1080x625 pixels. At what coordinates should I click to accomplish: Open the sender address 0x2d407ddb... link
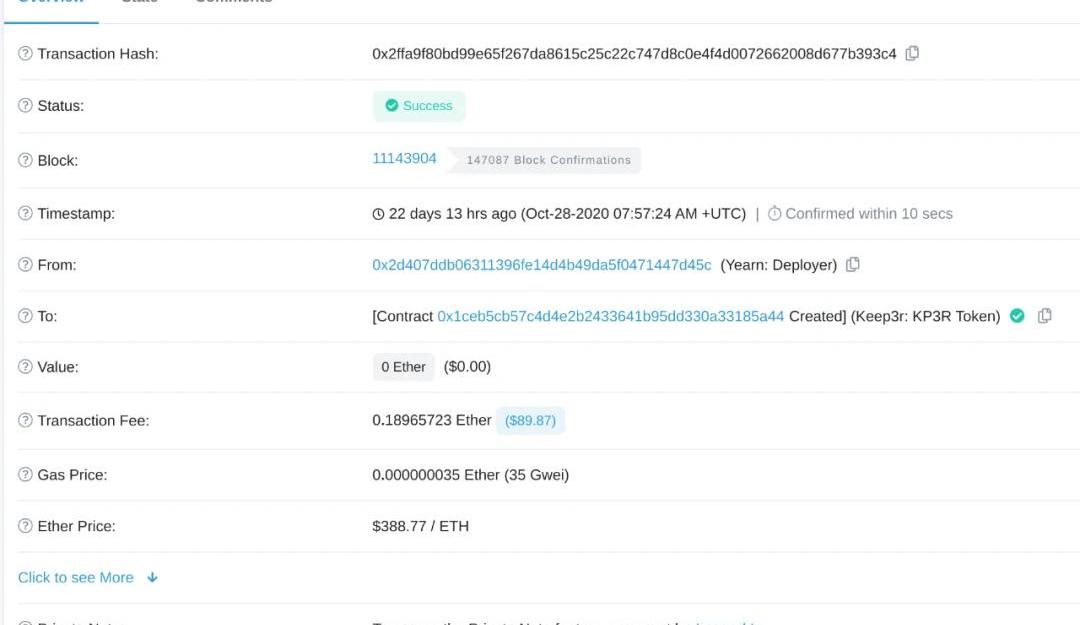(541, 265)
